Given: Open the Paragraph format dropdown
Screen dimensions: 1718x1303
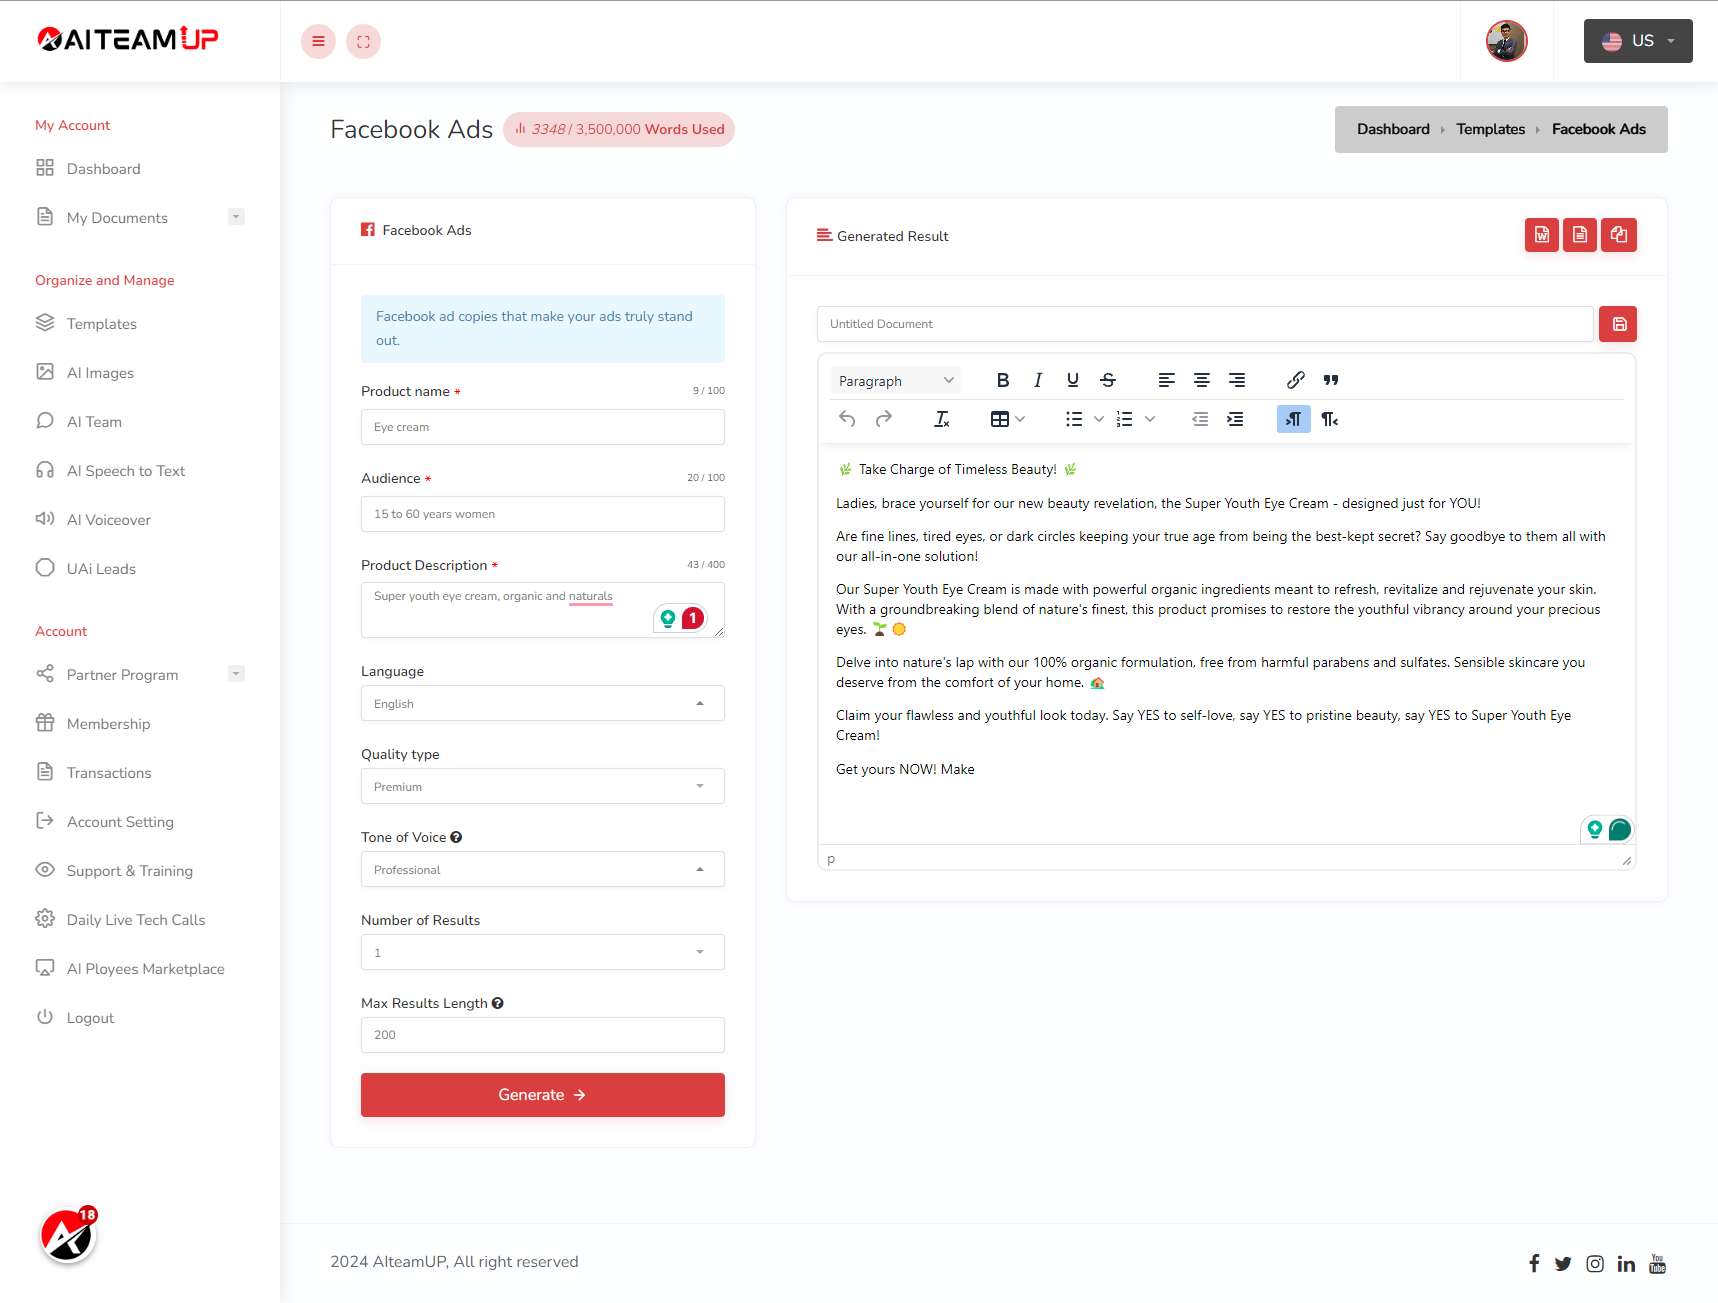Looking at the screenshot, I should point(896,381).
